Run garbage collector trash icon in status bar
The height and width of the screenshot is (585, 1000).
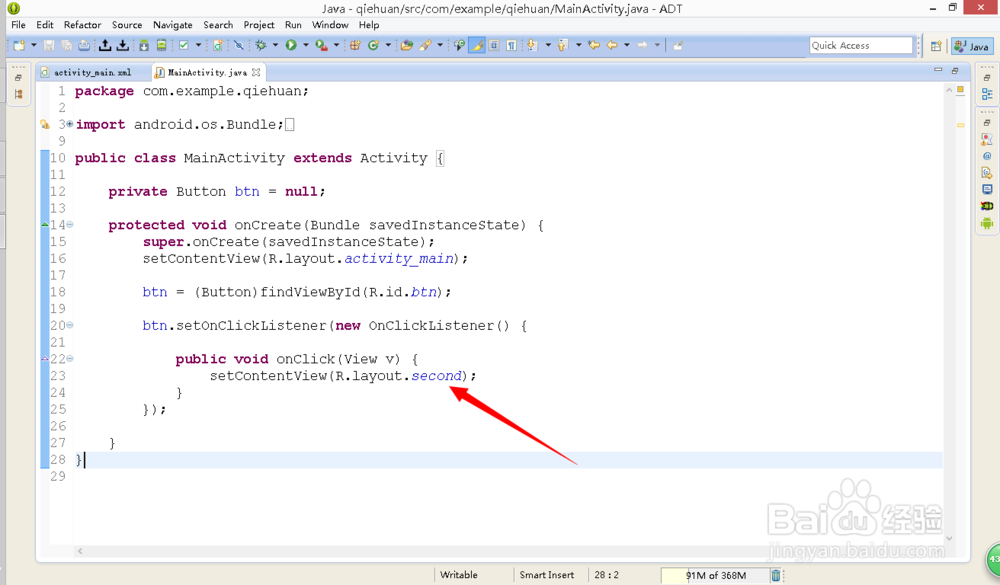776,575
